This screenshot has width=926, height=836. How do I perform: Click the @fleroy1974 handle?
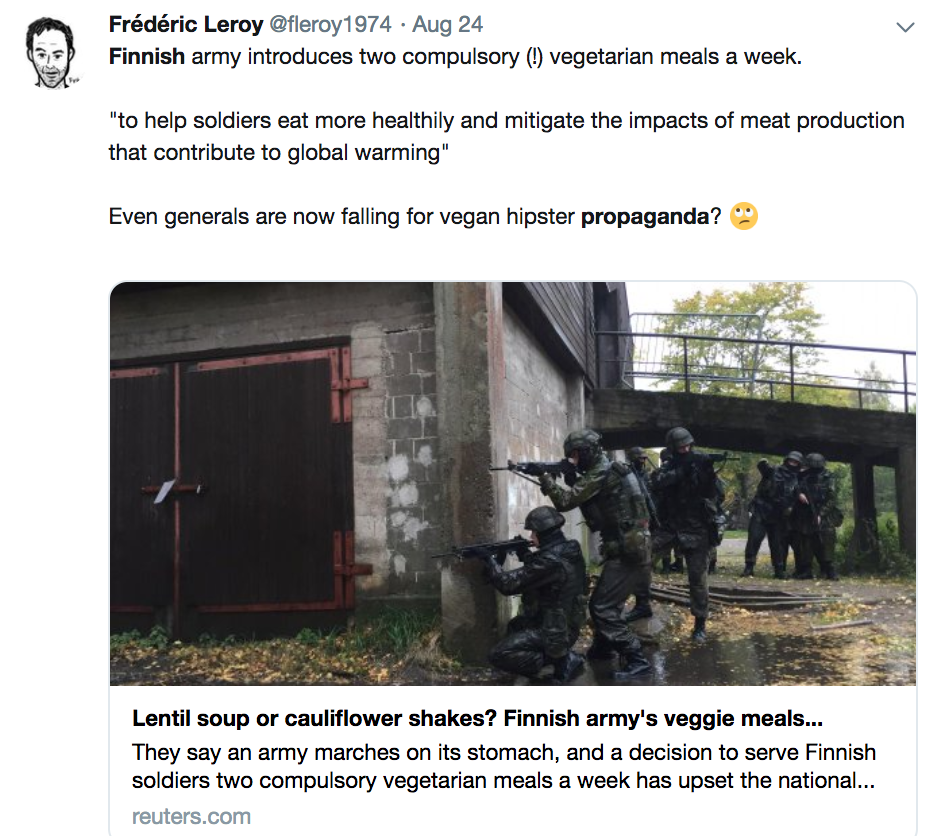pos(331,25)
